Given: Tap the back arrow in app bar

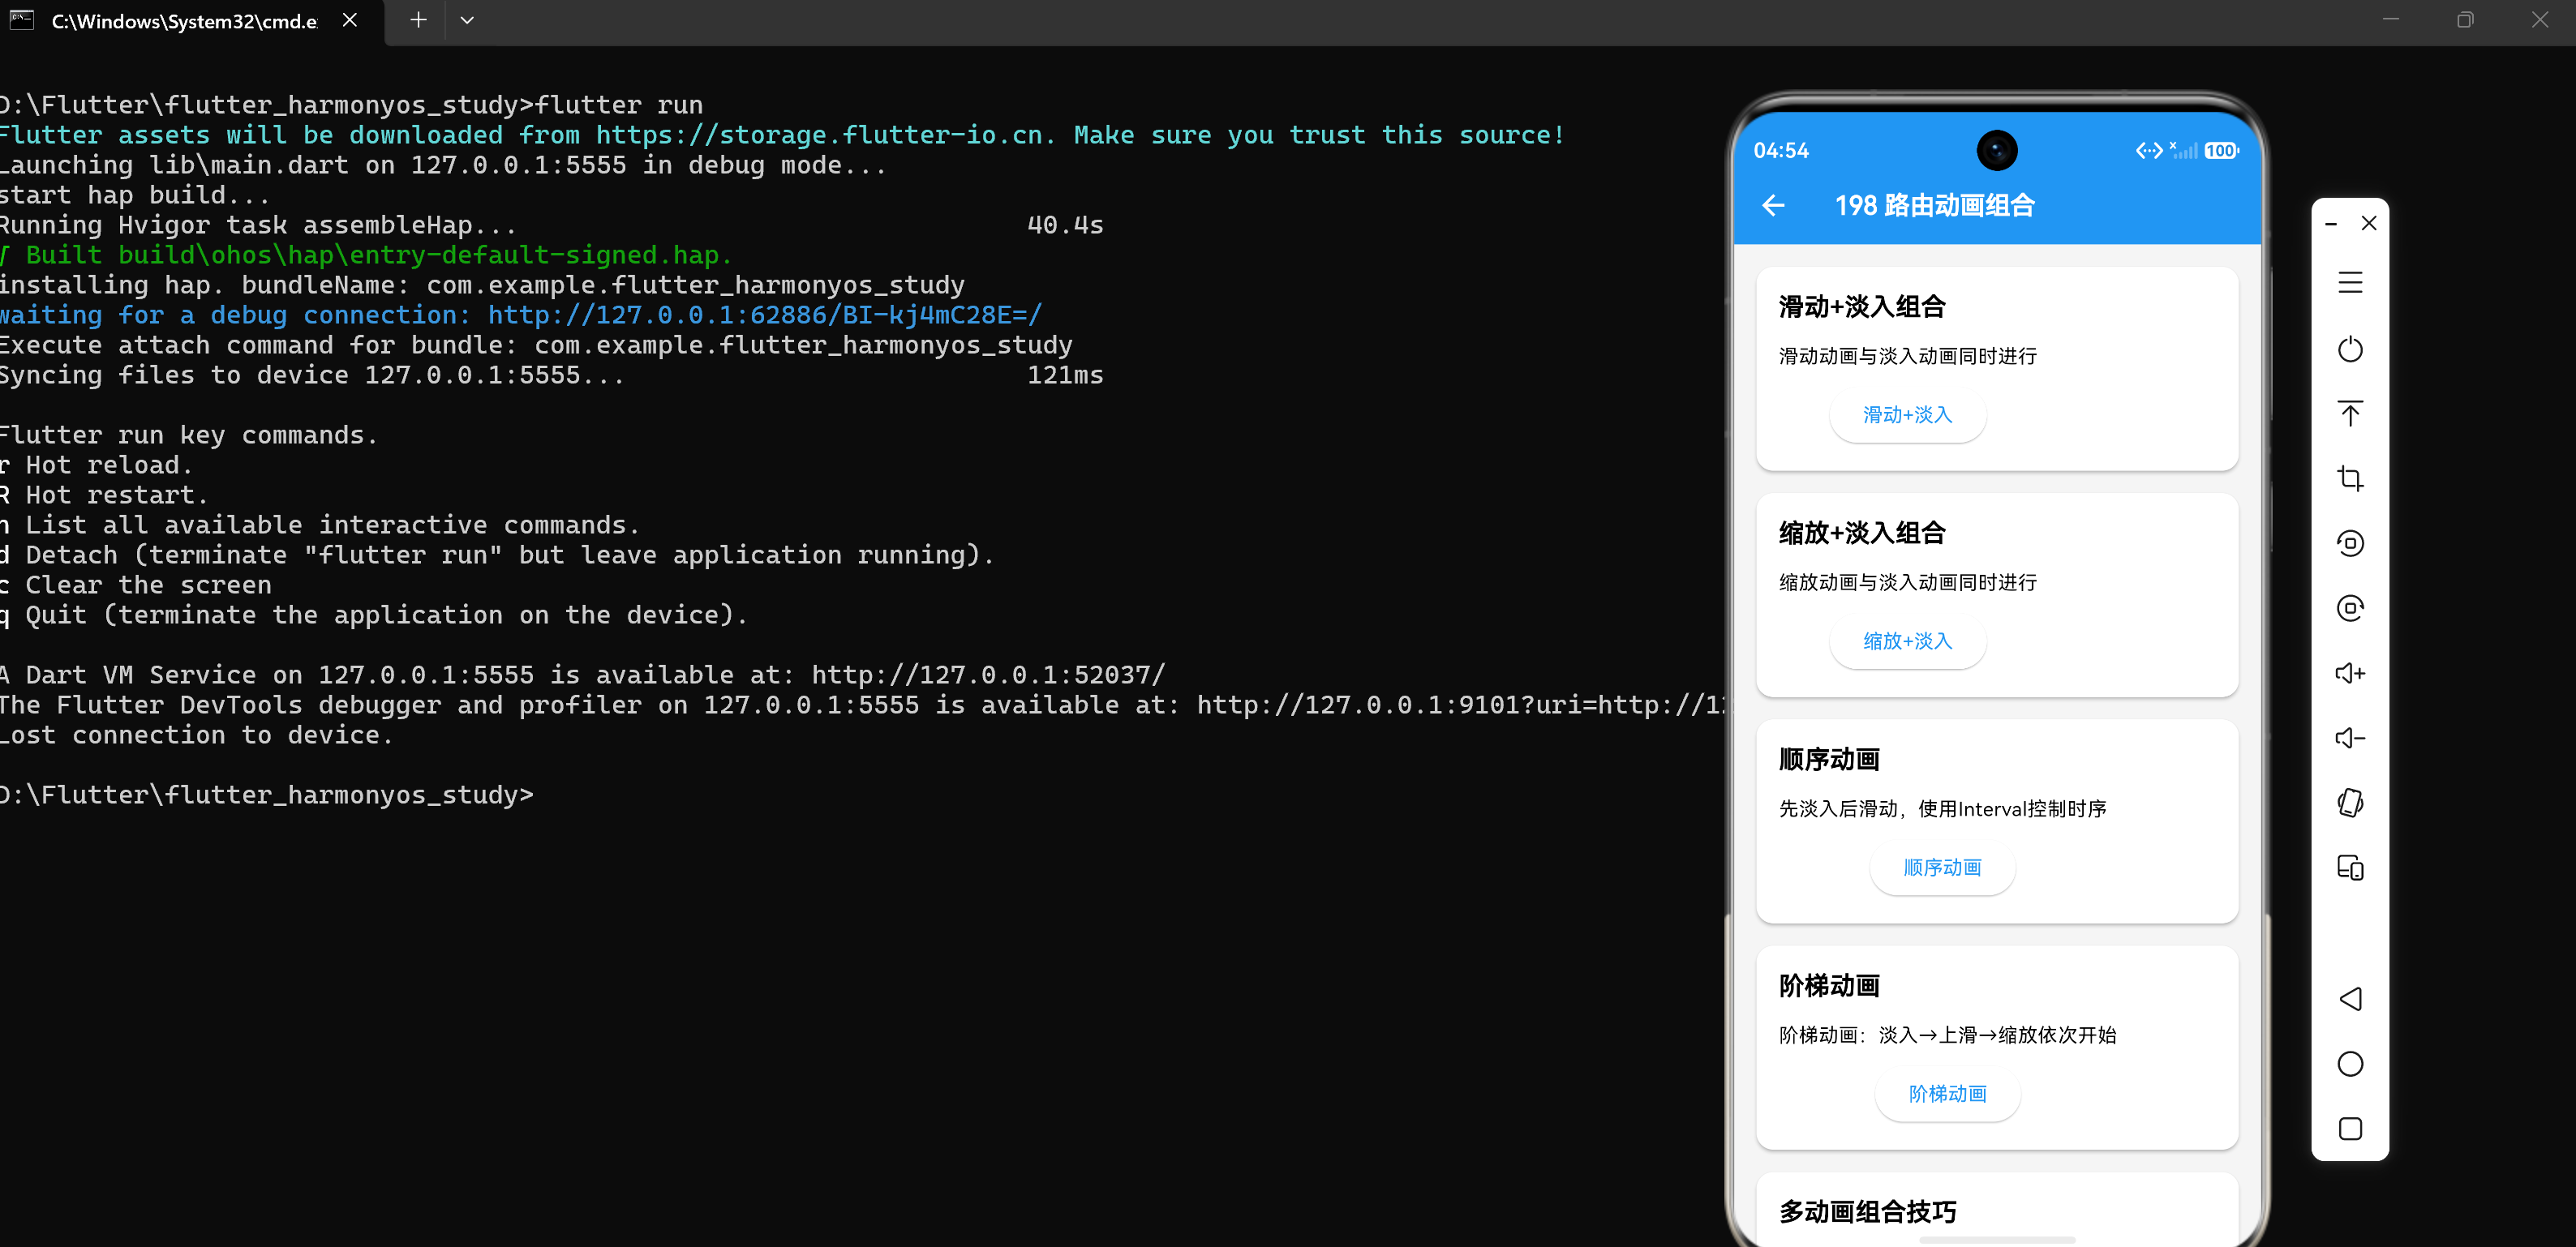Looking at the screenshot, I should pyautogui.click(x=1773, y=205).
